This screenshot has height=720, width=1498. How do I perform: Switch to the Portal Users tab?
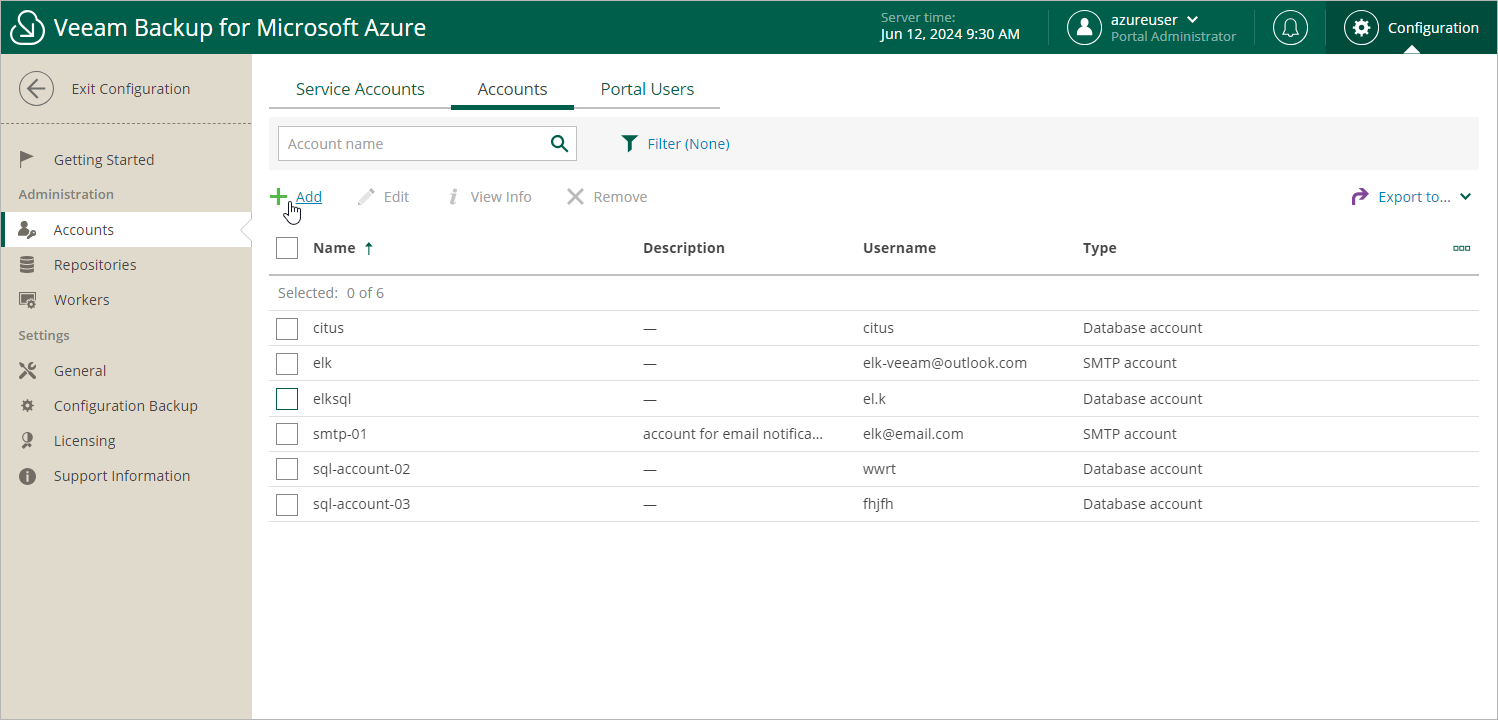coord(647,89)
